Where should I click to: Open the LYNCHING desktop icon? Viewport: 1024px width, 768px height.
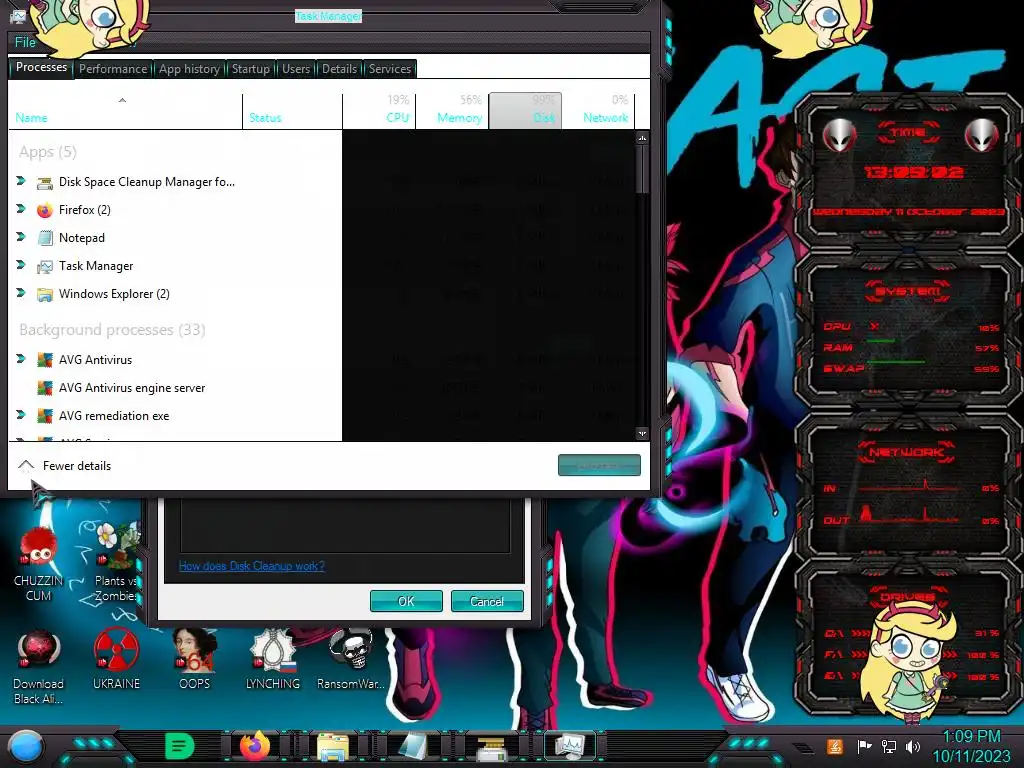tap(273, 660)
